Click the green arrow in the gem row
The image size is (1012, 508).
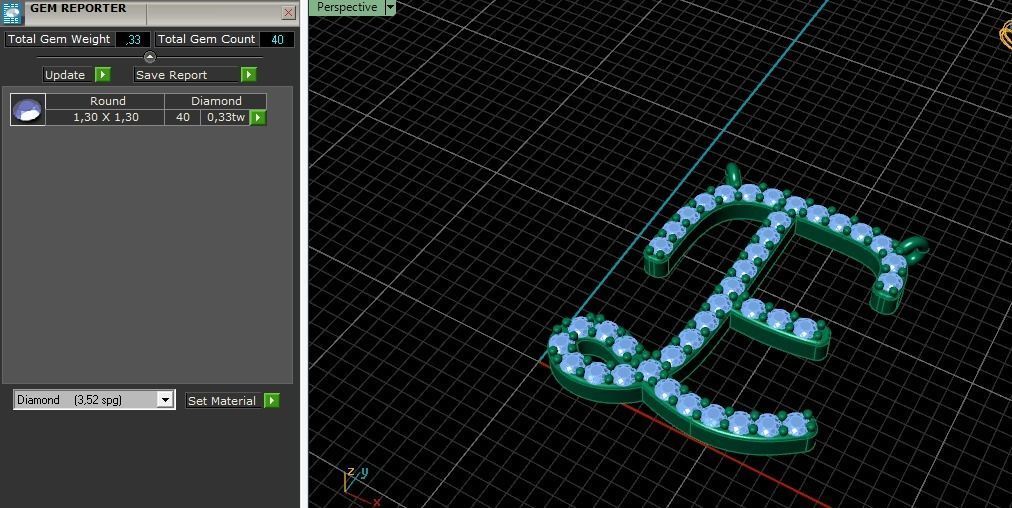point(258,117)
